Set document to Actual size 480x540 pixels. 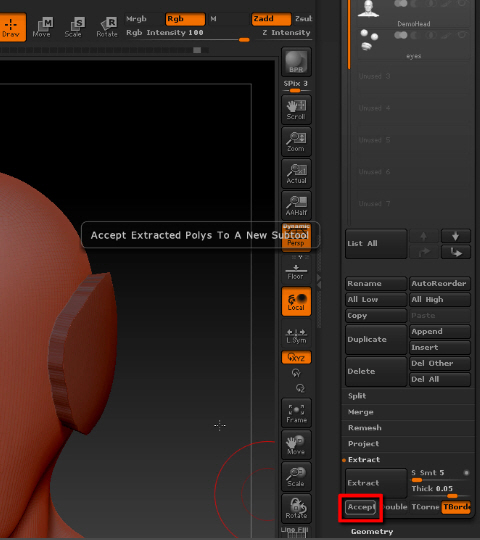[x=296, y=174]
